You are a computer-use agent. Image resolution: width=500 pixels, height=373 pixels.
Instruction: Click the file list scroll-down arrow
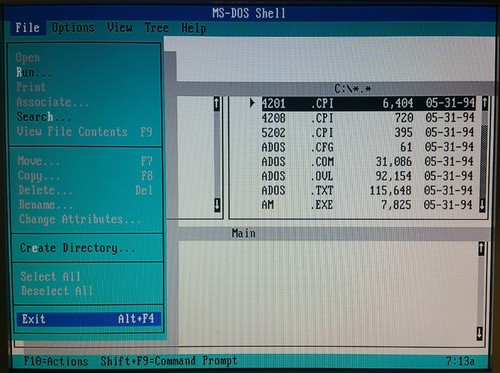(x=482, y=205)
